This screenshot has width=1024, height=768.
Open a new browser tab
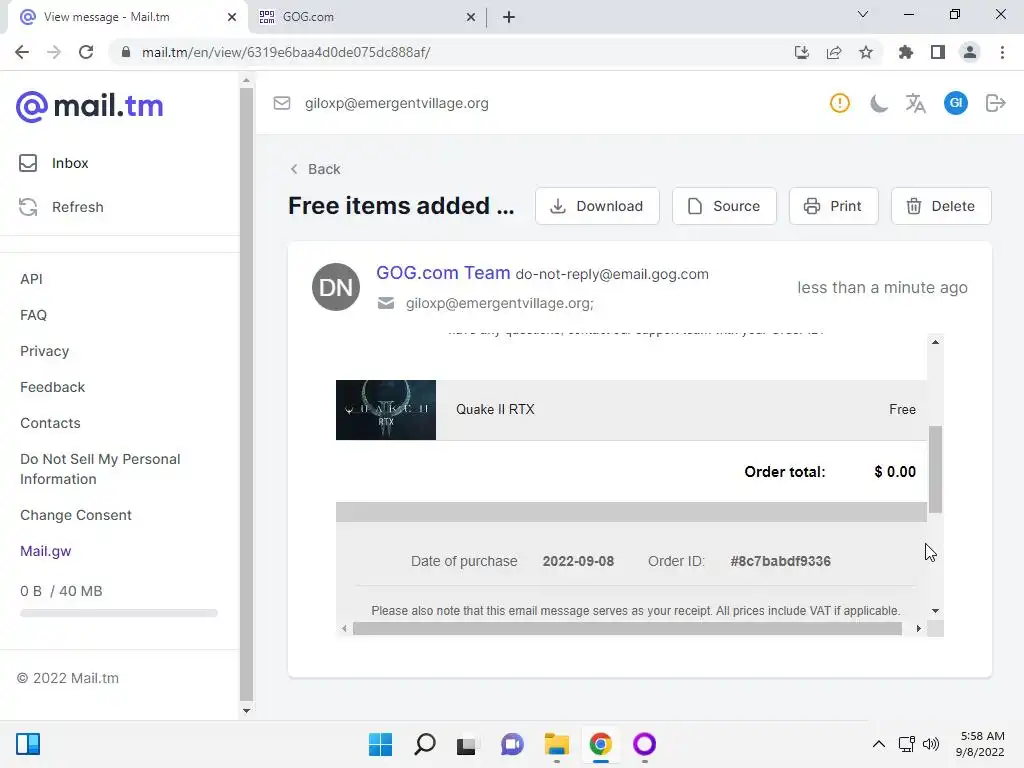509,17
